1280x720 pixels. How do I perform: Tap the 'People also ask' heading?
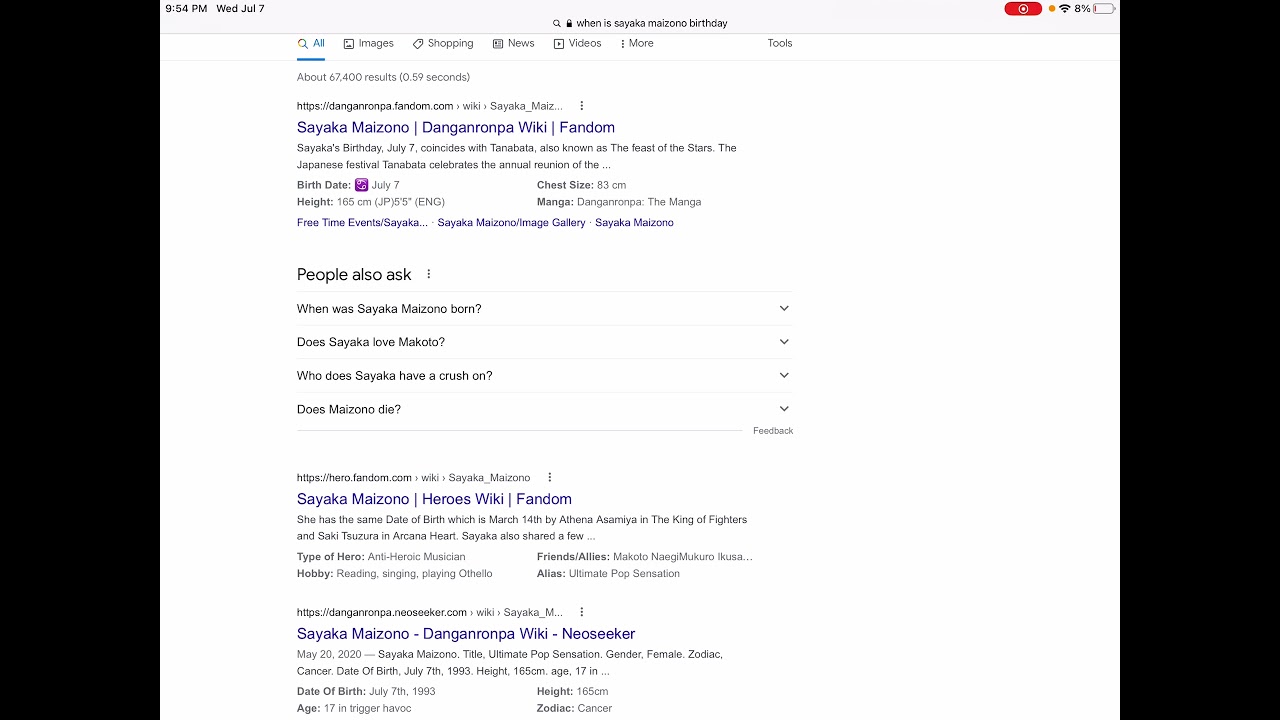tap(354, 275)
